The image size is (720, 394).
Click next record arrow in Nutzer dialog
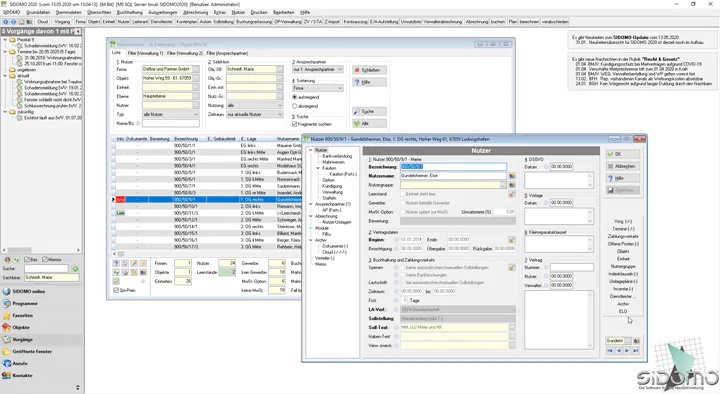(x=627, y=351)
